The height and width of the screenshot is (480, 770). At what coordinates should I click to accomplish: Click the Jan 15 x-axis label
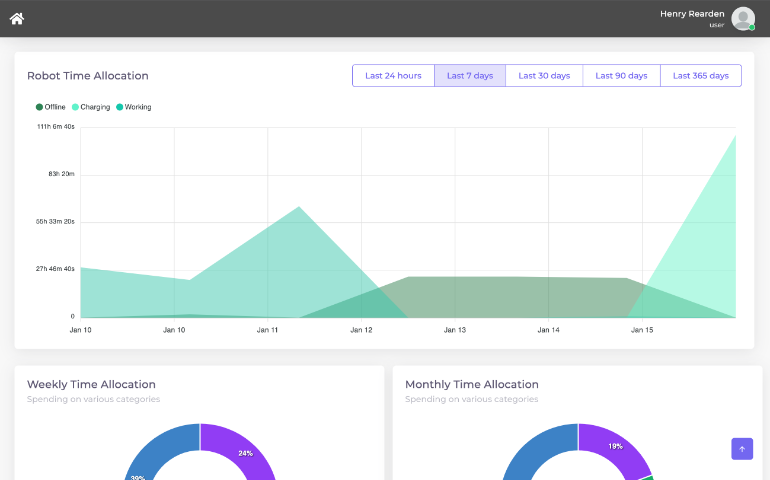[x=642, y=330]
